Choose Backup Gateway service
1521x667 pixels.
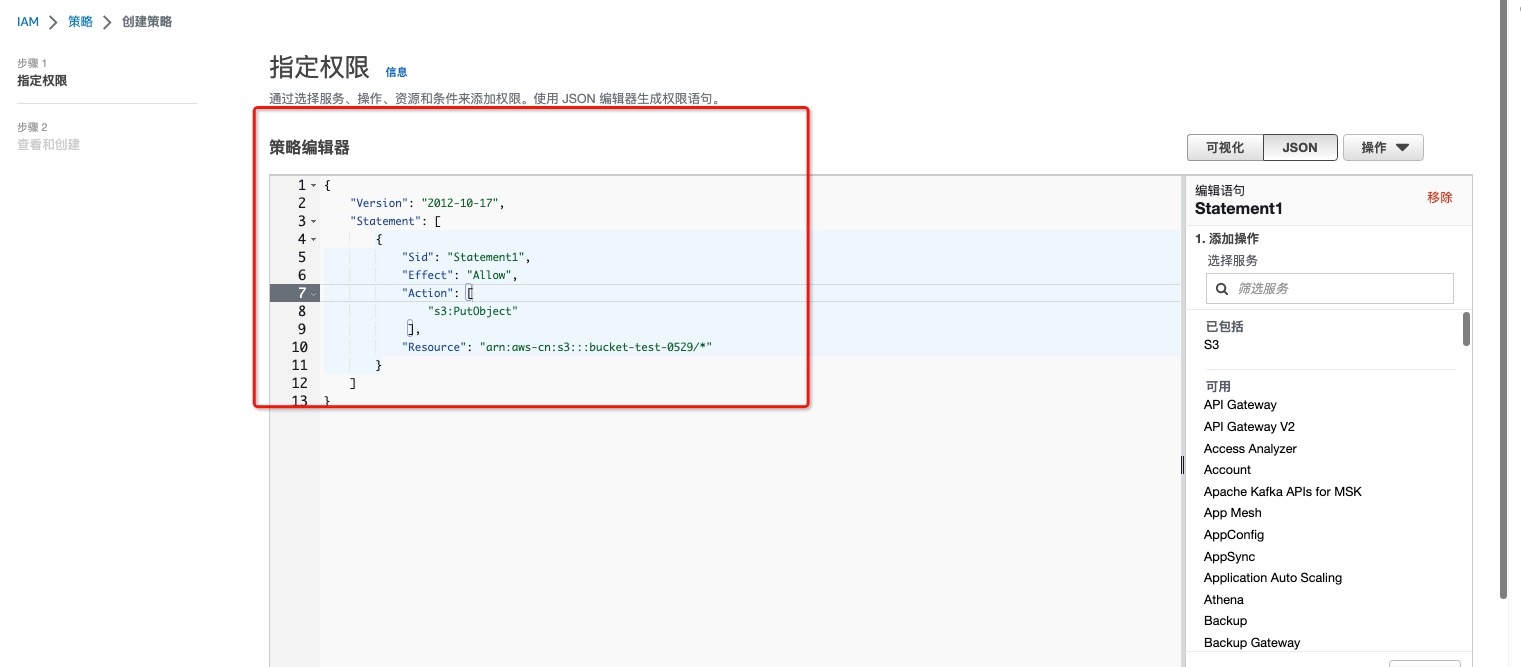[1252, 643]
